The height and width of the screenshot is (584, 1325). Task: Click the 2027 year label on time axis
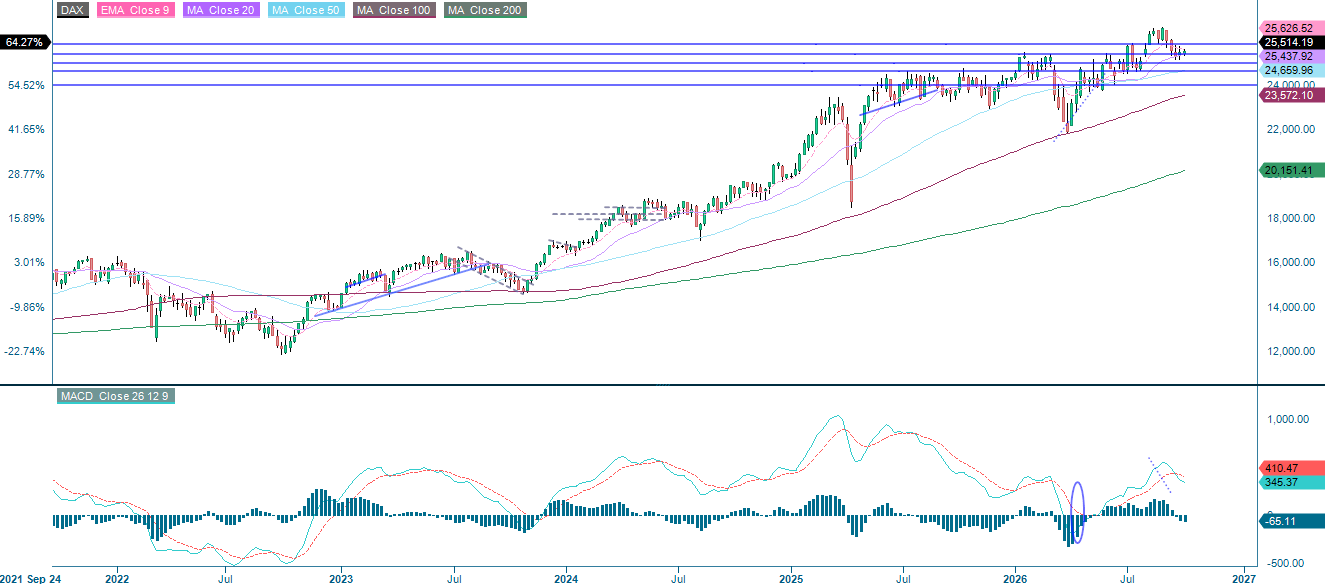(1243, 578)
